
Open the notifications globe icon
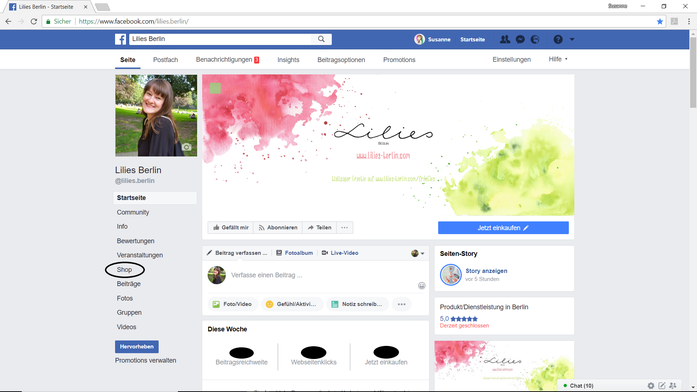point(535,39)
